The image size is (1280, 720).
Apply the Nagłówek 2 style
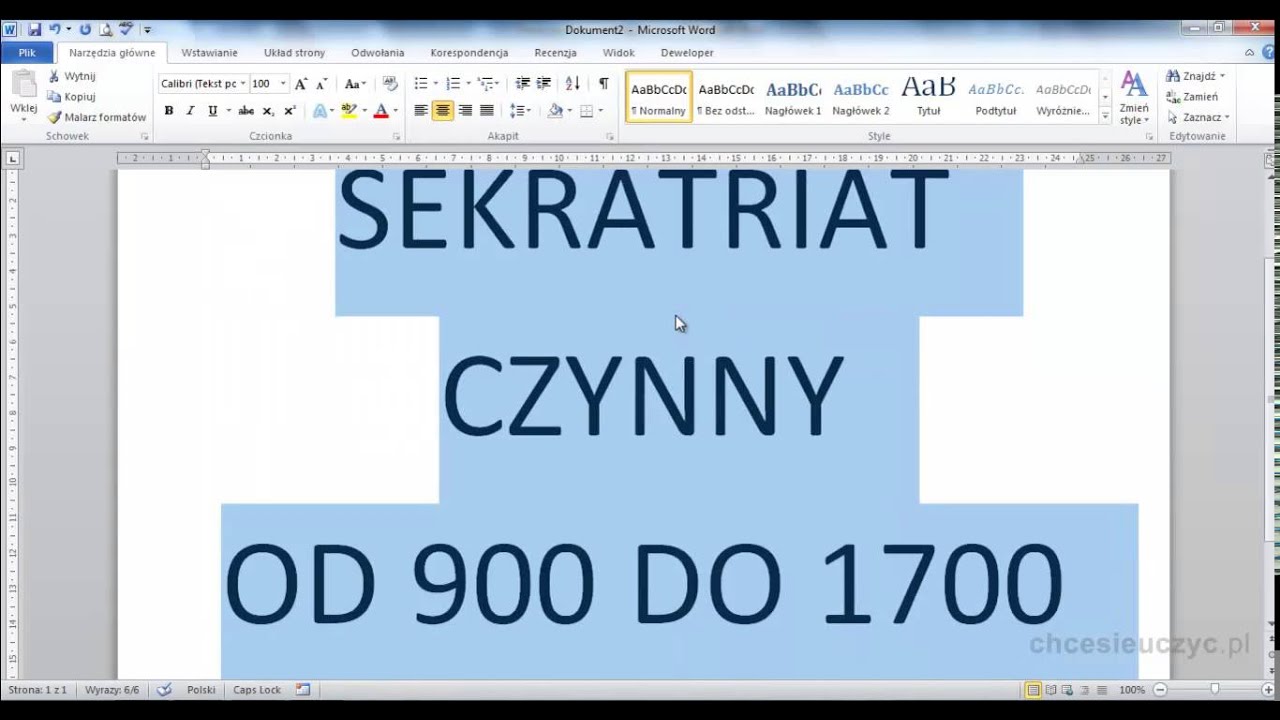click(x=861, y=97)
